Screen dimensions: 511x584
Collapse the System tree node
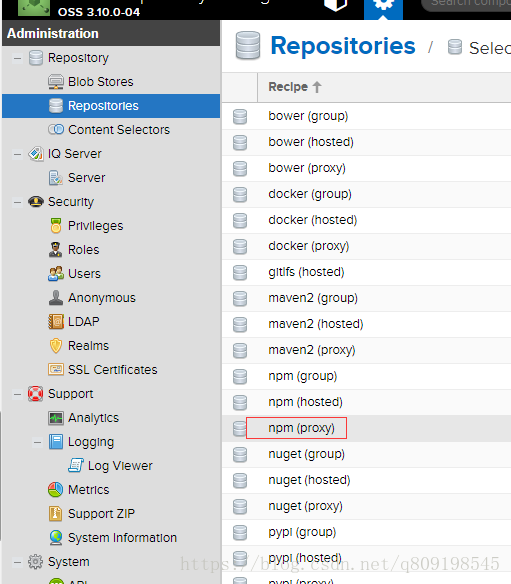tap(17, 562)
